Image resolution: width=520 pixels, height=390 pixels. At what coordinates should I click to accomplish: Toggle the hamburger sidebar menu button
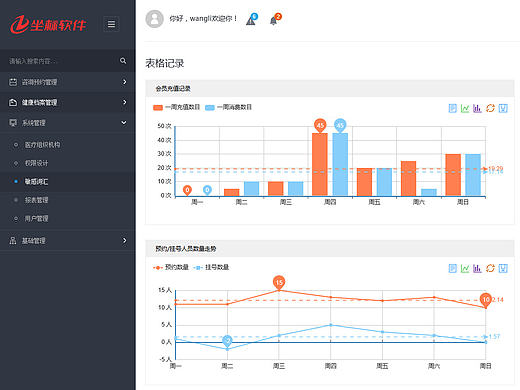click(111, 24)
